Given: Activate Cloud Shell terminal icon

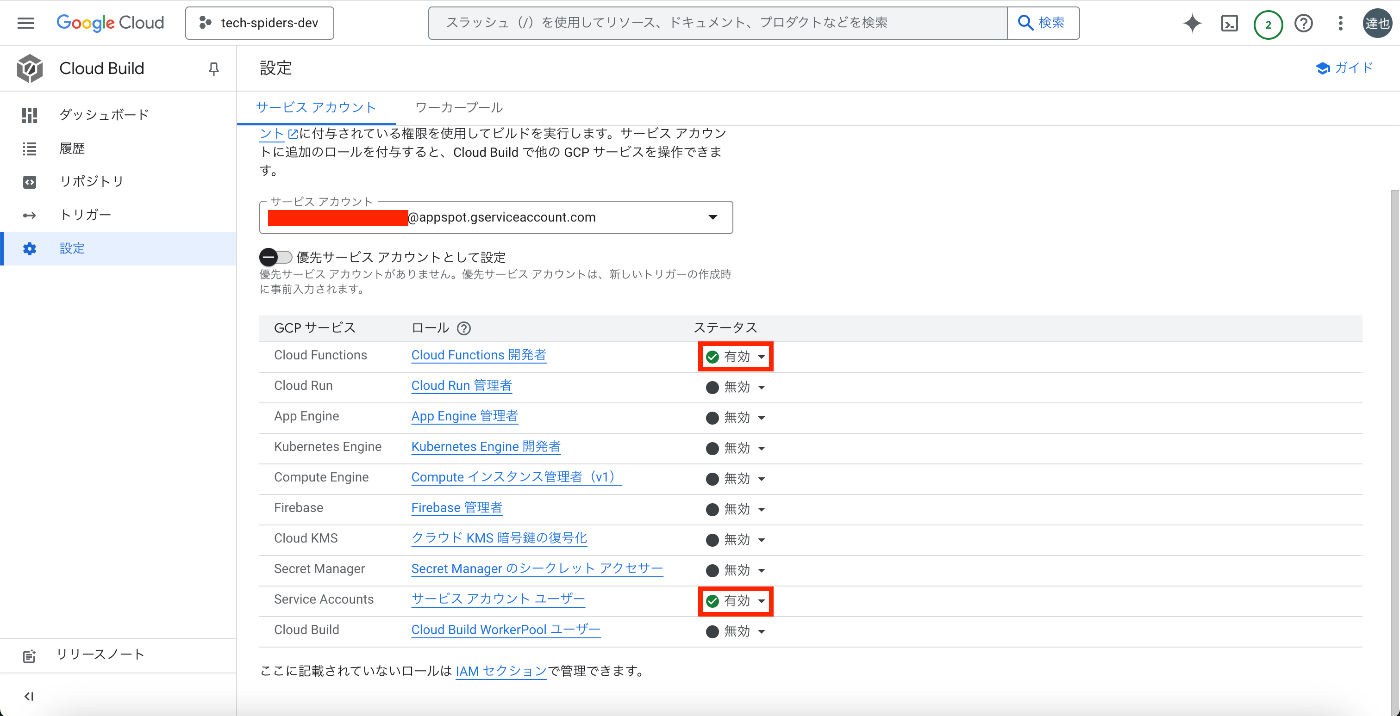Looking at the screenshot, I should [1230, 24].
